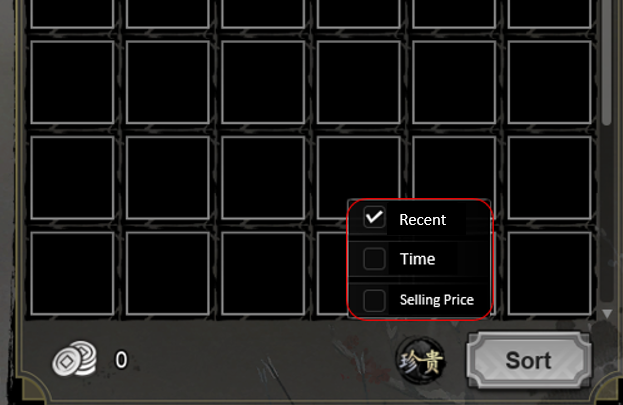The width and height of the screenshot is (623, 405).
Task: Select second slot in second-to-last row
Action: [168, 178]
